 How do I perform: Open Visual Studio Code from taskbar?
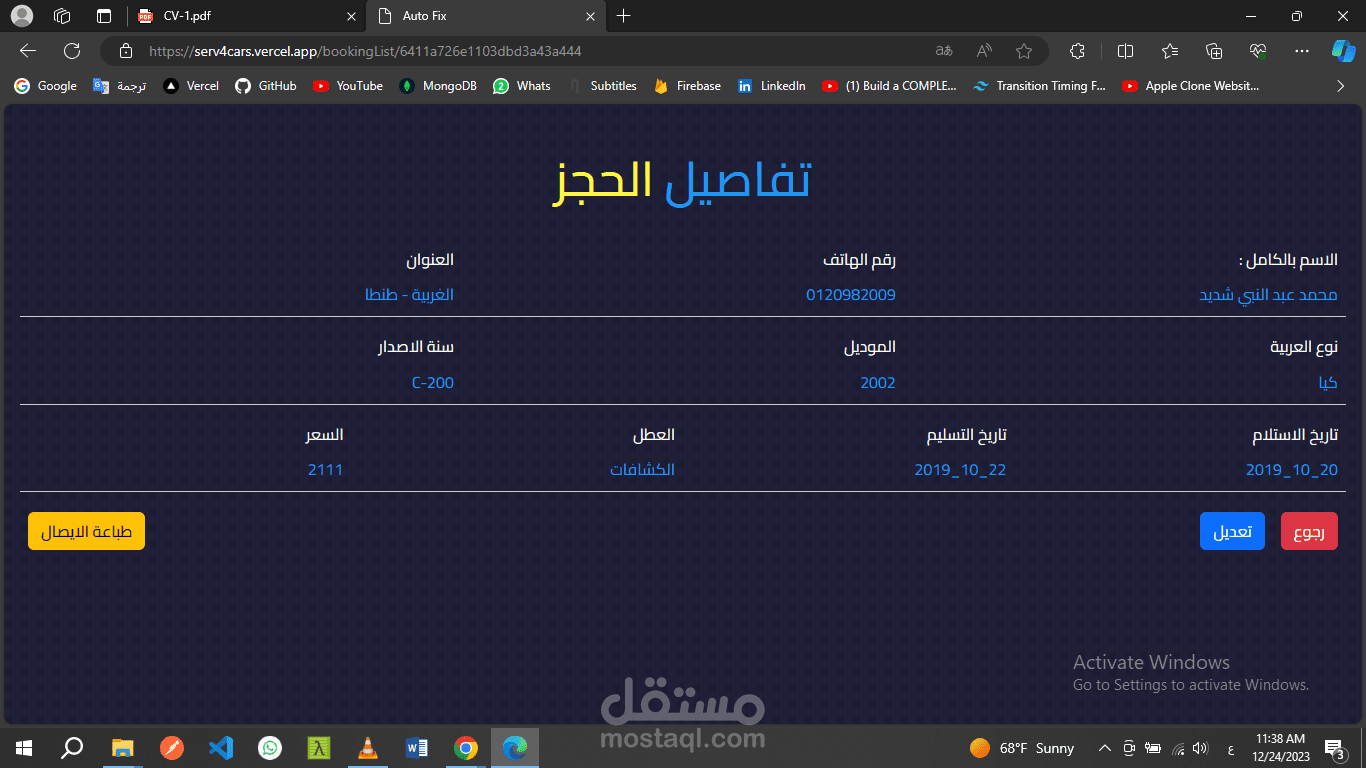(x=220, y=748)
